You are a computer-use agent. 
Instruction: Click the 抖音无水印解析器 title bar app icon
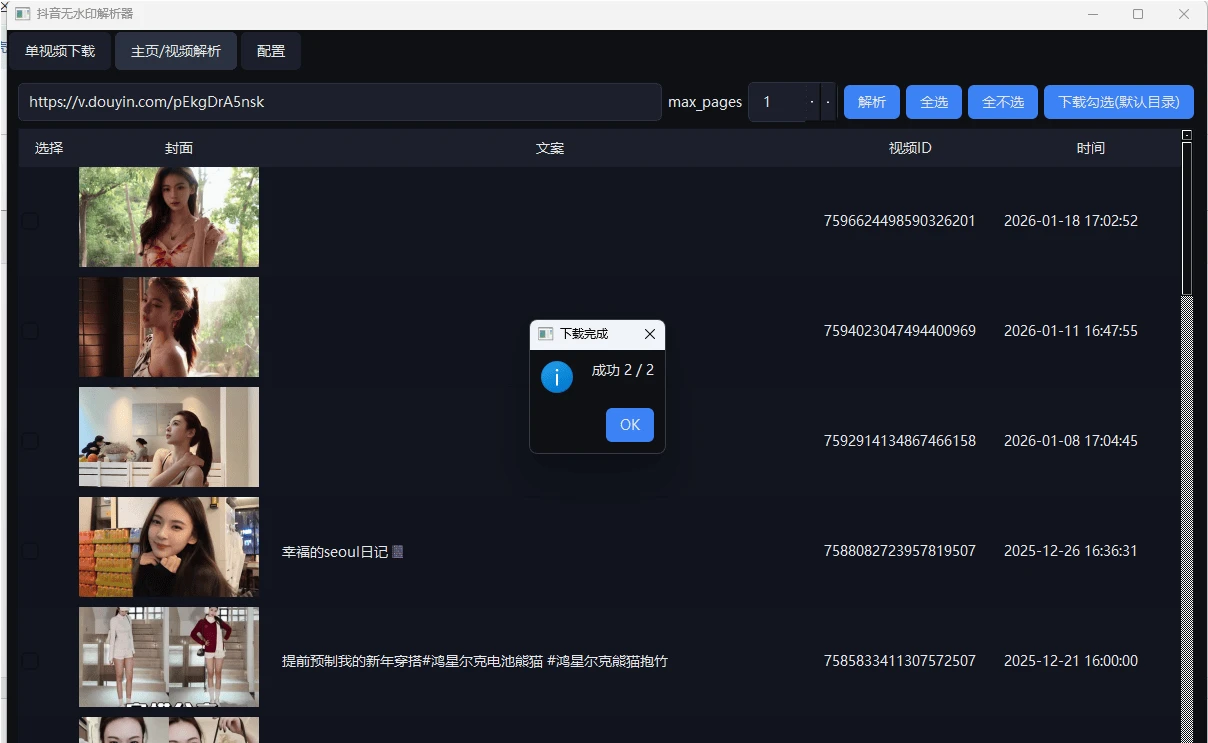pyautogui.click(x=22, y=14)
